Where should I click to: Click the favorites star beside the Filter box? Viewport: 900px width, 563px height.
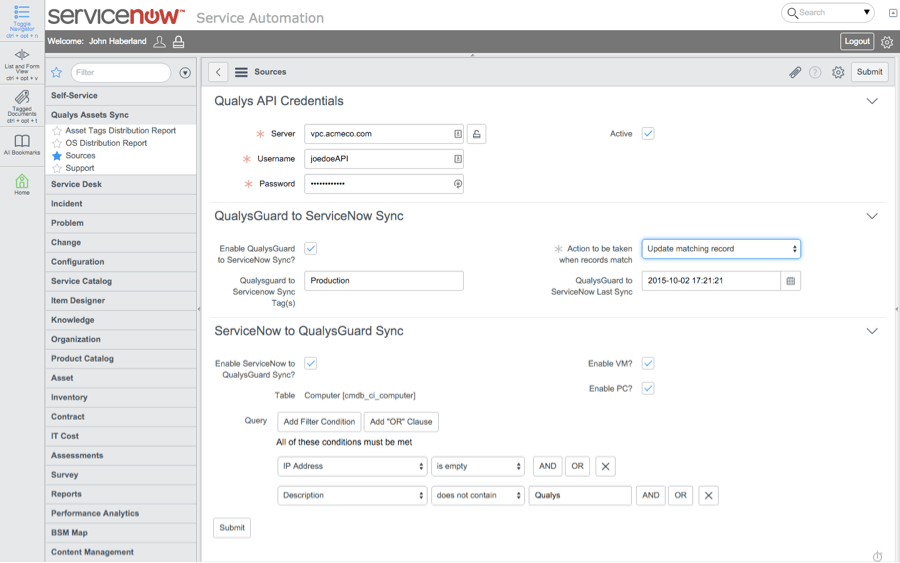pyautogui.click(x=56, y=72)
